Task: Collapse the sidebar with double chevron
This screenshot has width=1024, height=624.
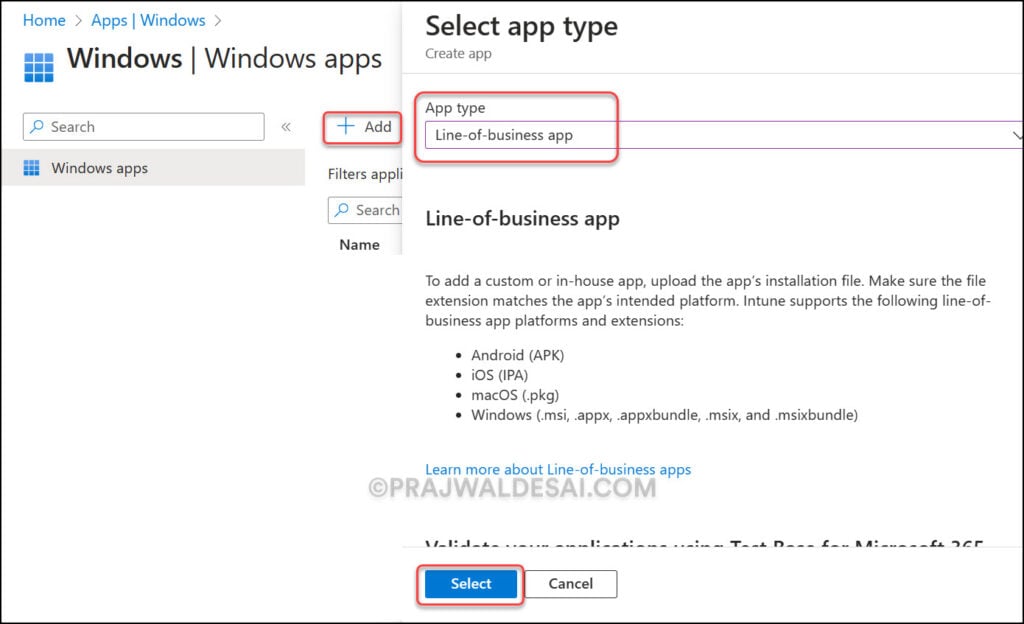Action: [x=286, y=127]
